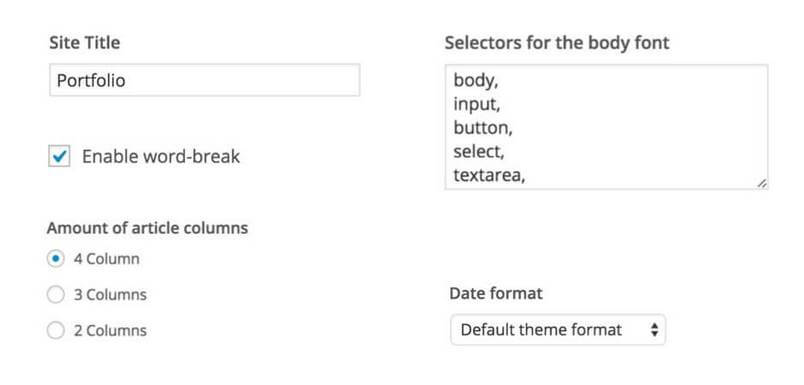Click the "2 Columns" option label text
Viewport: 804px width, 385px height.
tap(110, 331)
